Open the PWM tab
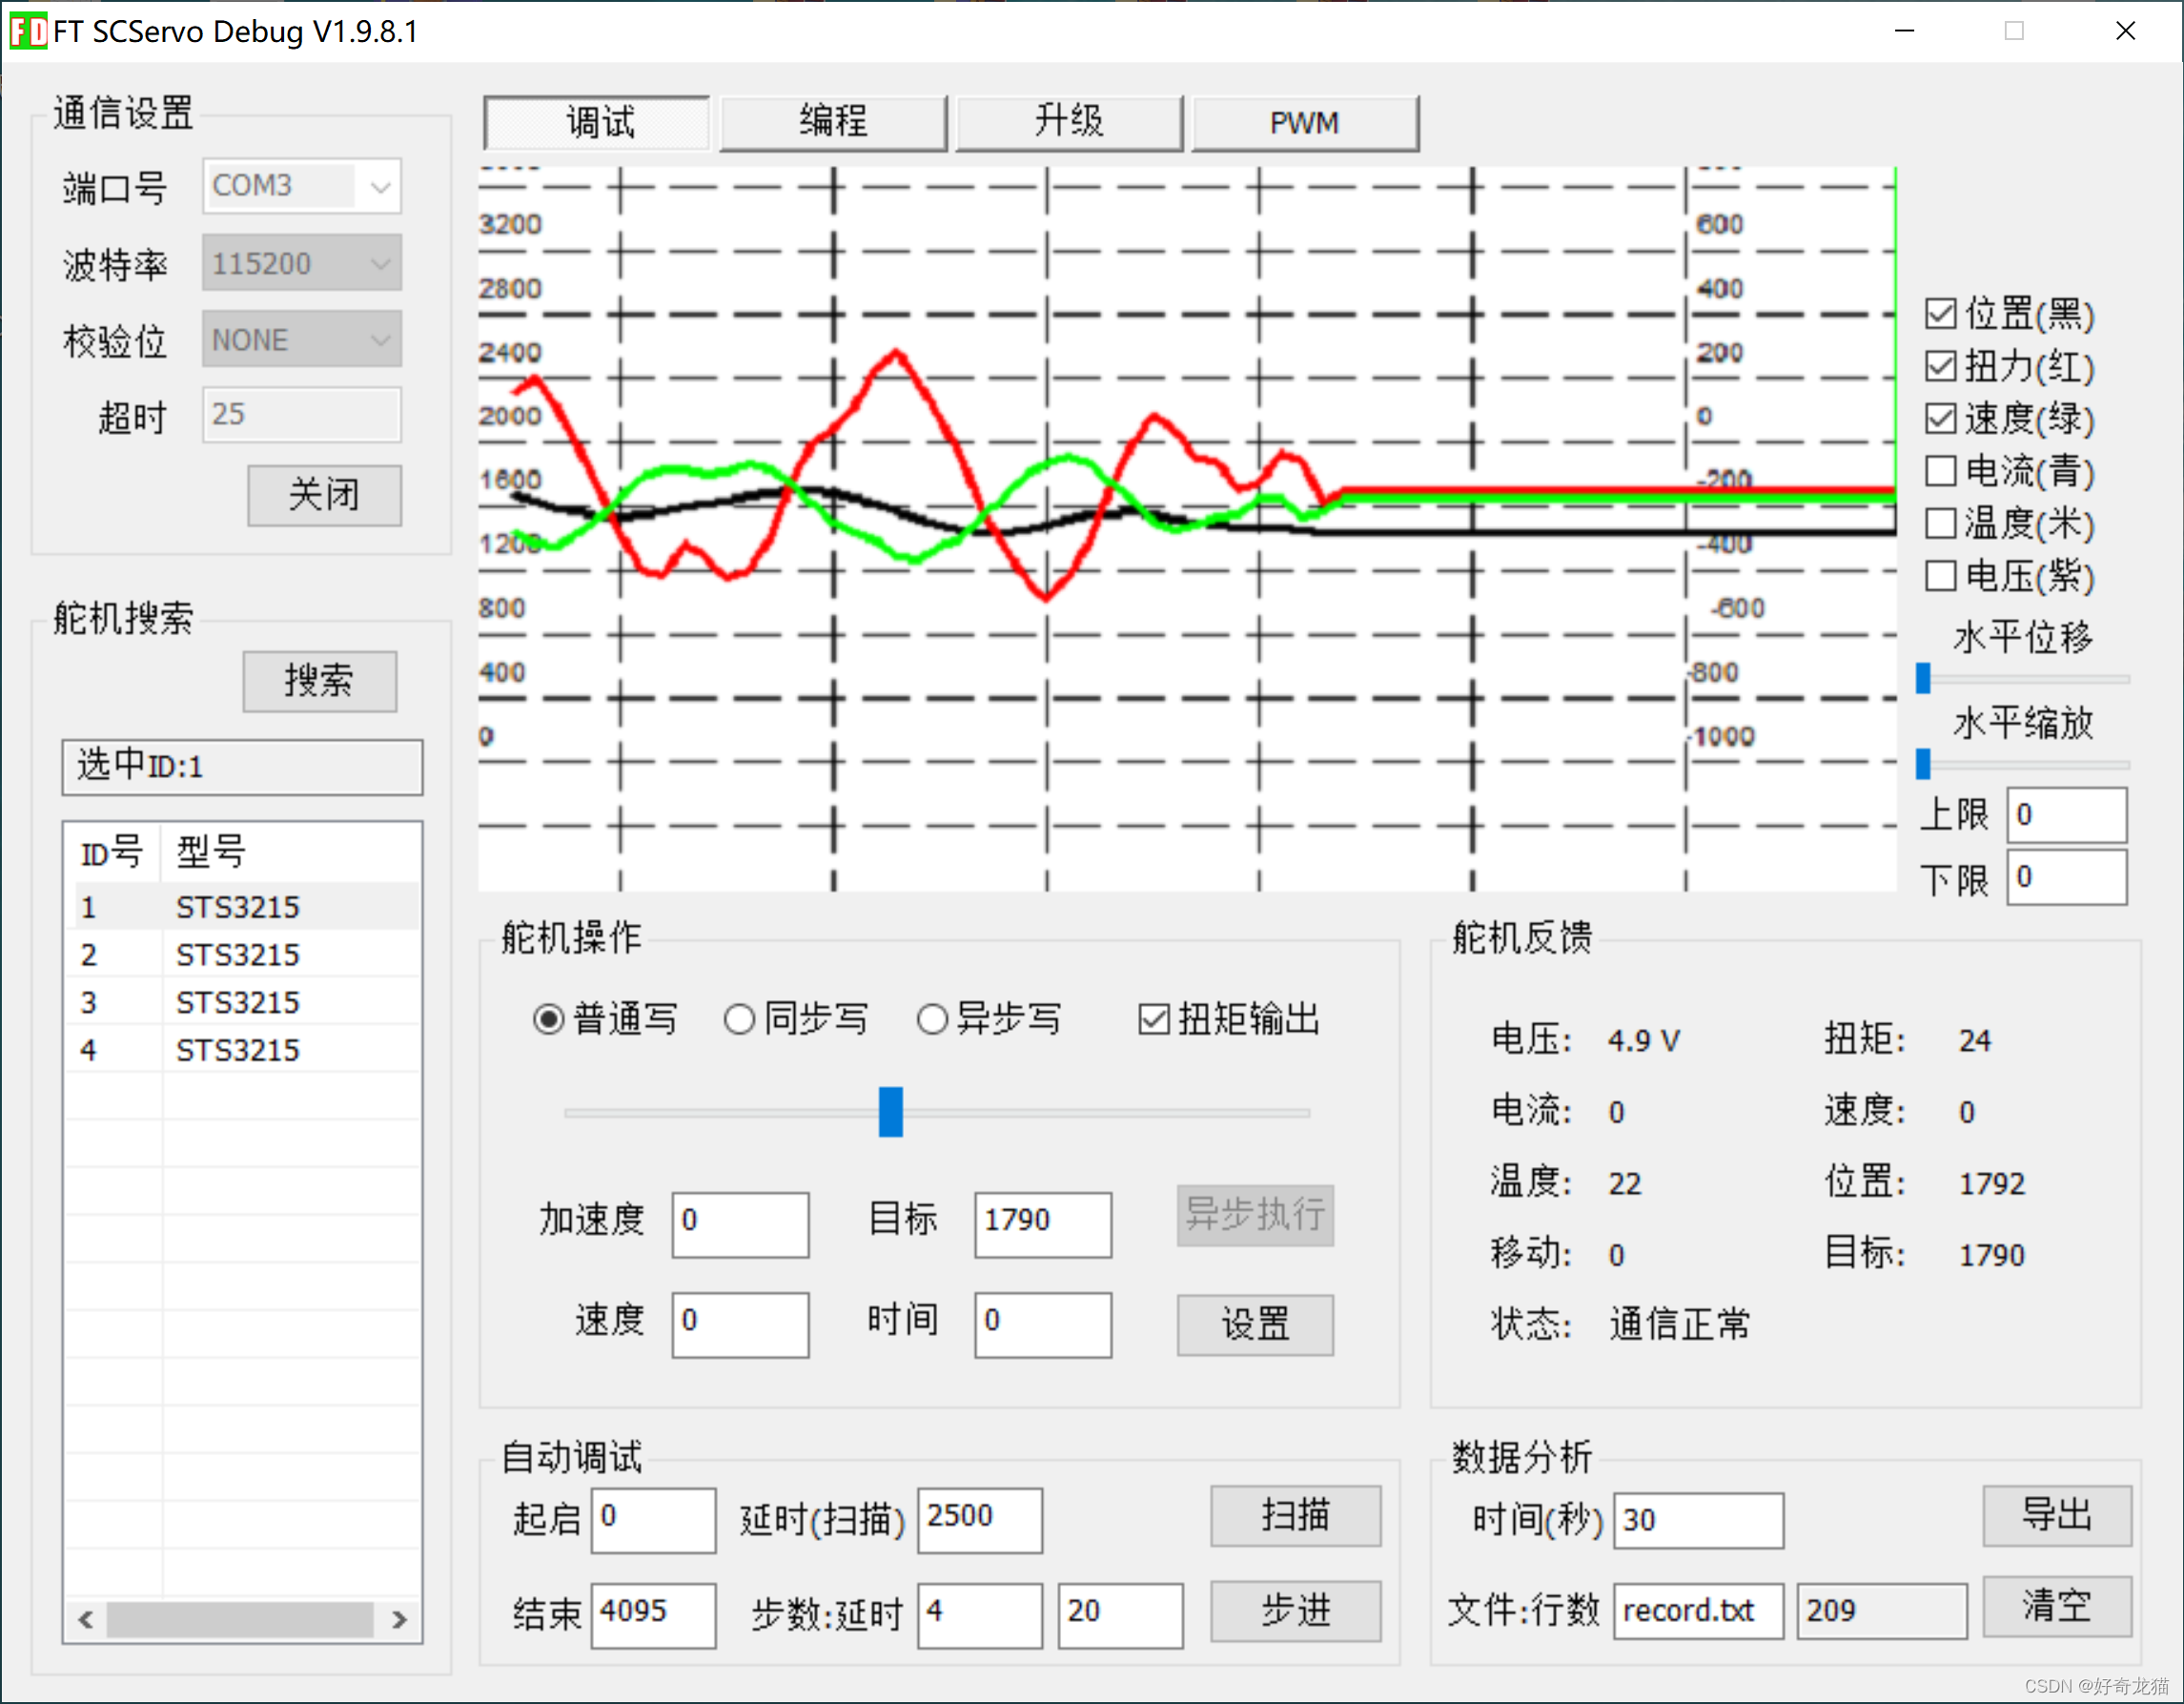This screenshot has height=1704, width=2184. (1303, 123)
